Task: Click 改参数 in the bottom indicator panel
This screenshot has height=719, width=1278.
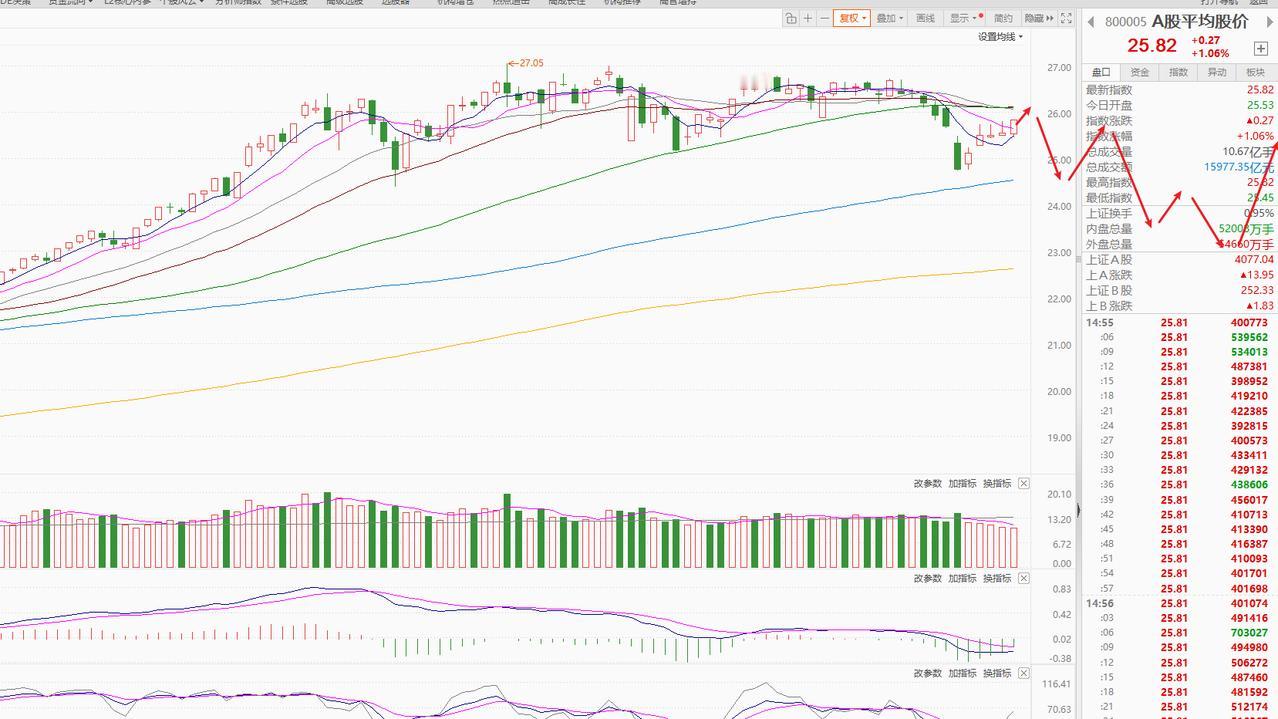Action: coord(928,674)
